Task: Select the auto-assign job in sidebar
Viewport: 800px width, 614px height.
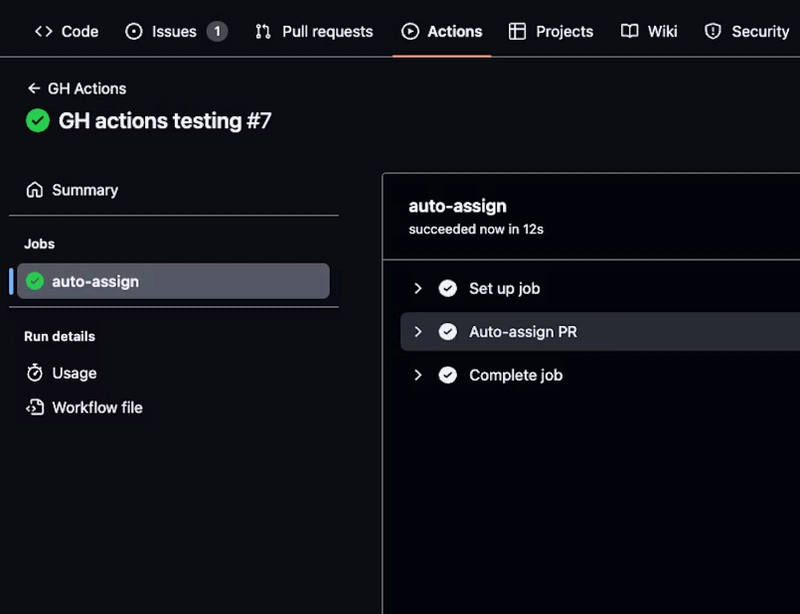Action: pyautogui.click(x=173, y=281)
